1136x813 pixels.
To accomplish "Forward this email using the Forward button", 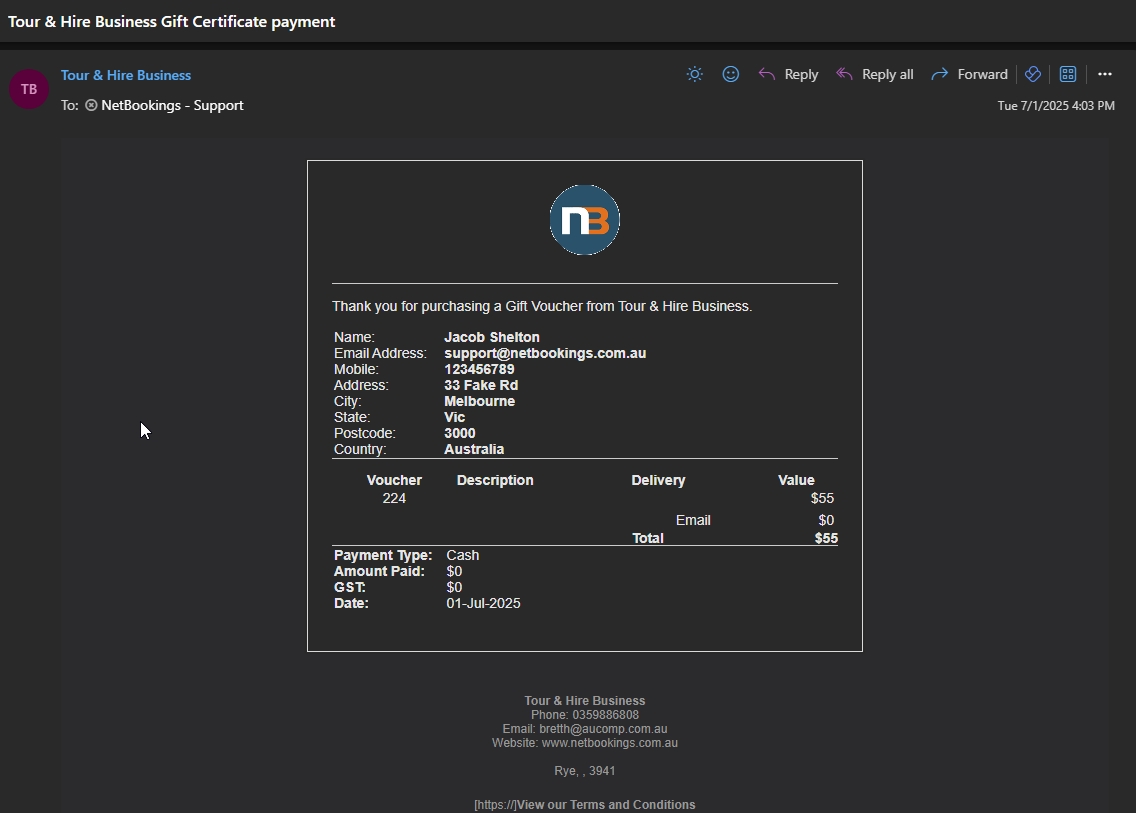I will 969,74.
